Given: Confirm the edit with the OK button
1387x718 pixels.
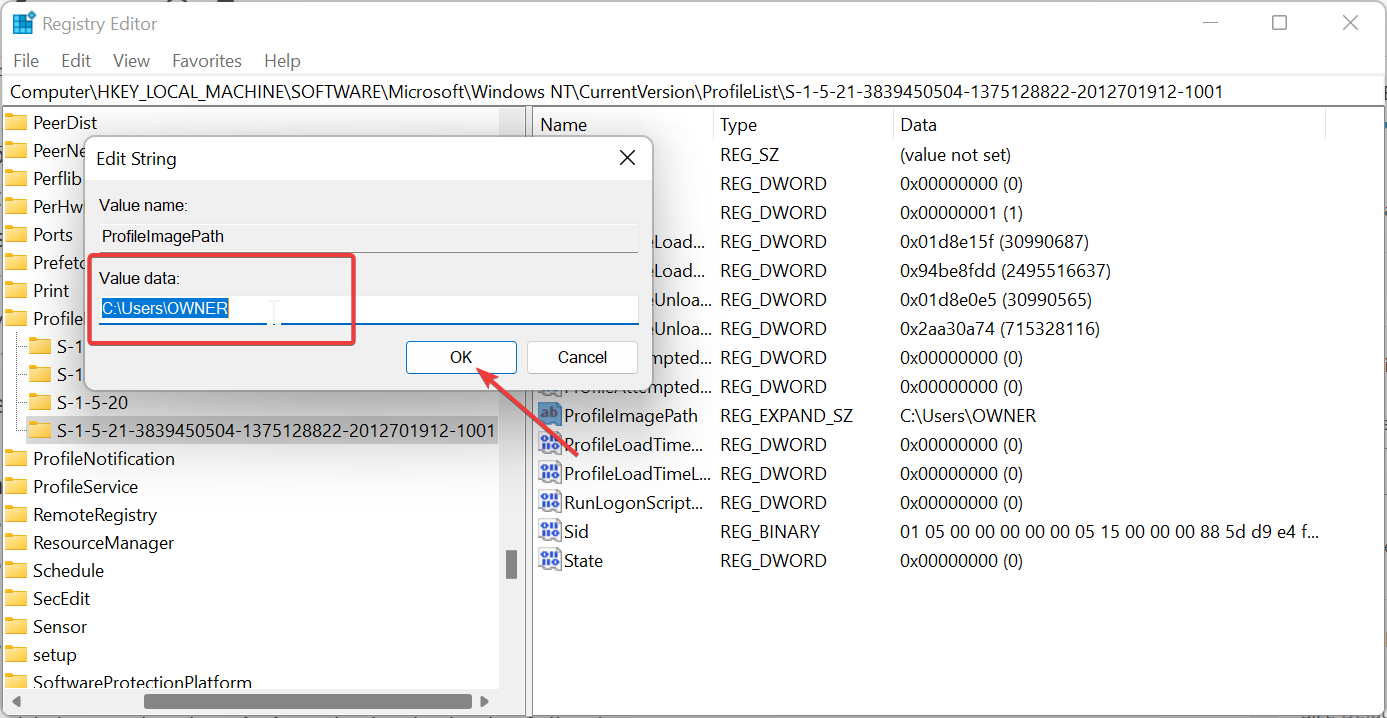Looking at the screenshot, I should click(461, 357).
